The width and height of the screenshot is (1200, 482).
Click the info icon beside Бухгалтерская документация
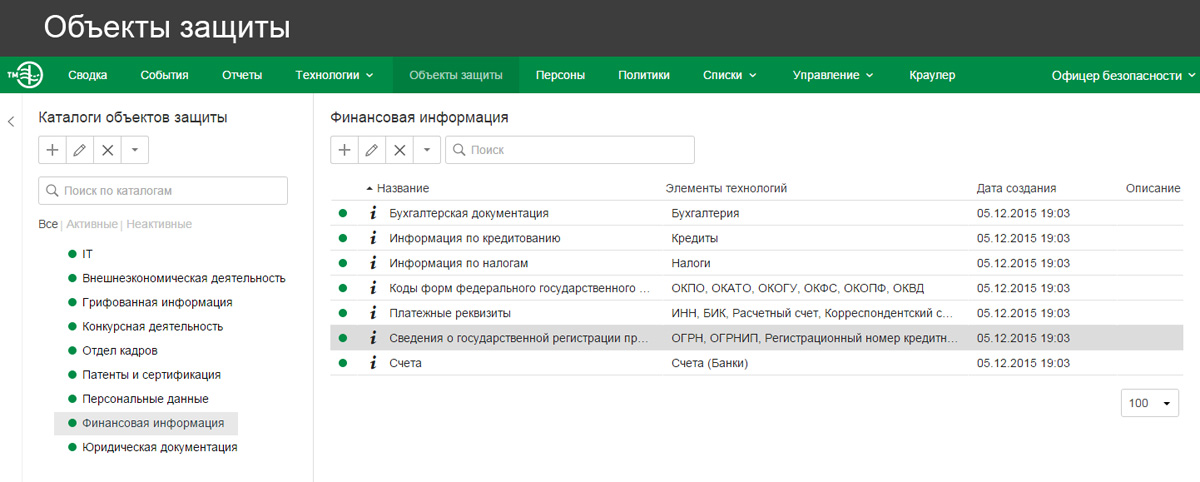[373, 213]
